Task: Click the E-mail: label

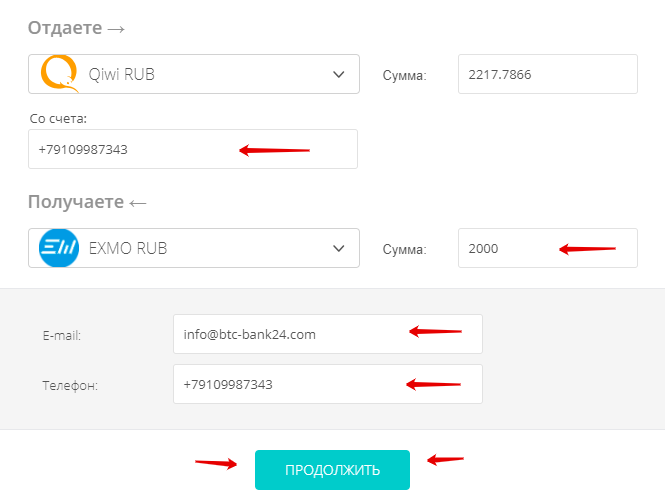Action: point(62,336)
